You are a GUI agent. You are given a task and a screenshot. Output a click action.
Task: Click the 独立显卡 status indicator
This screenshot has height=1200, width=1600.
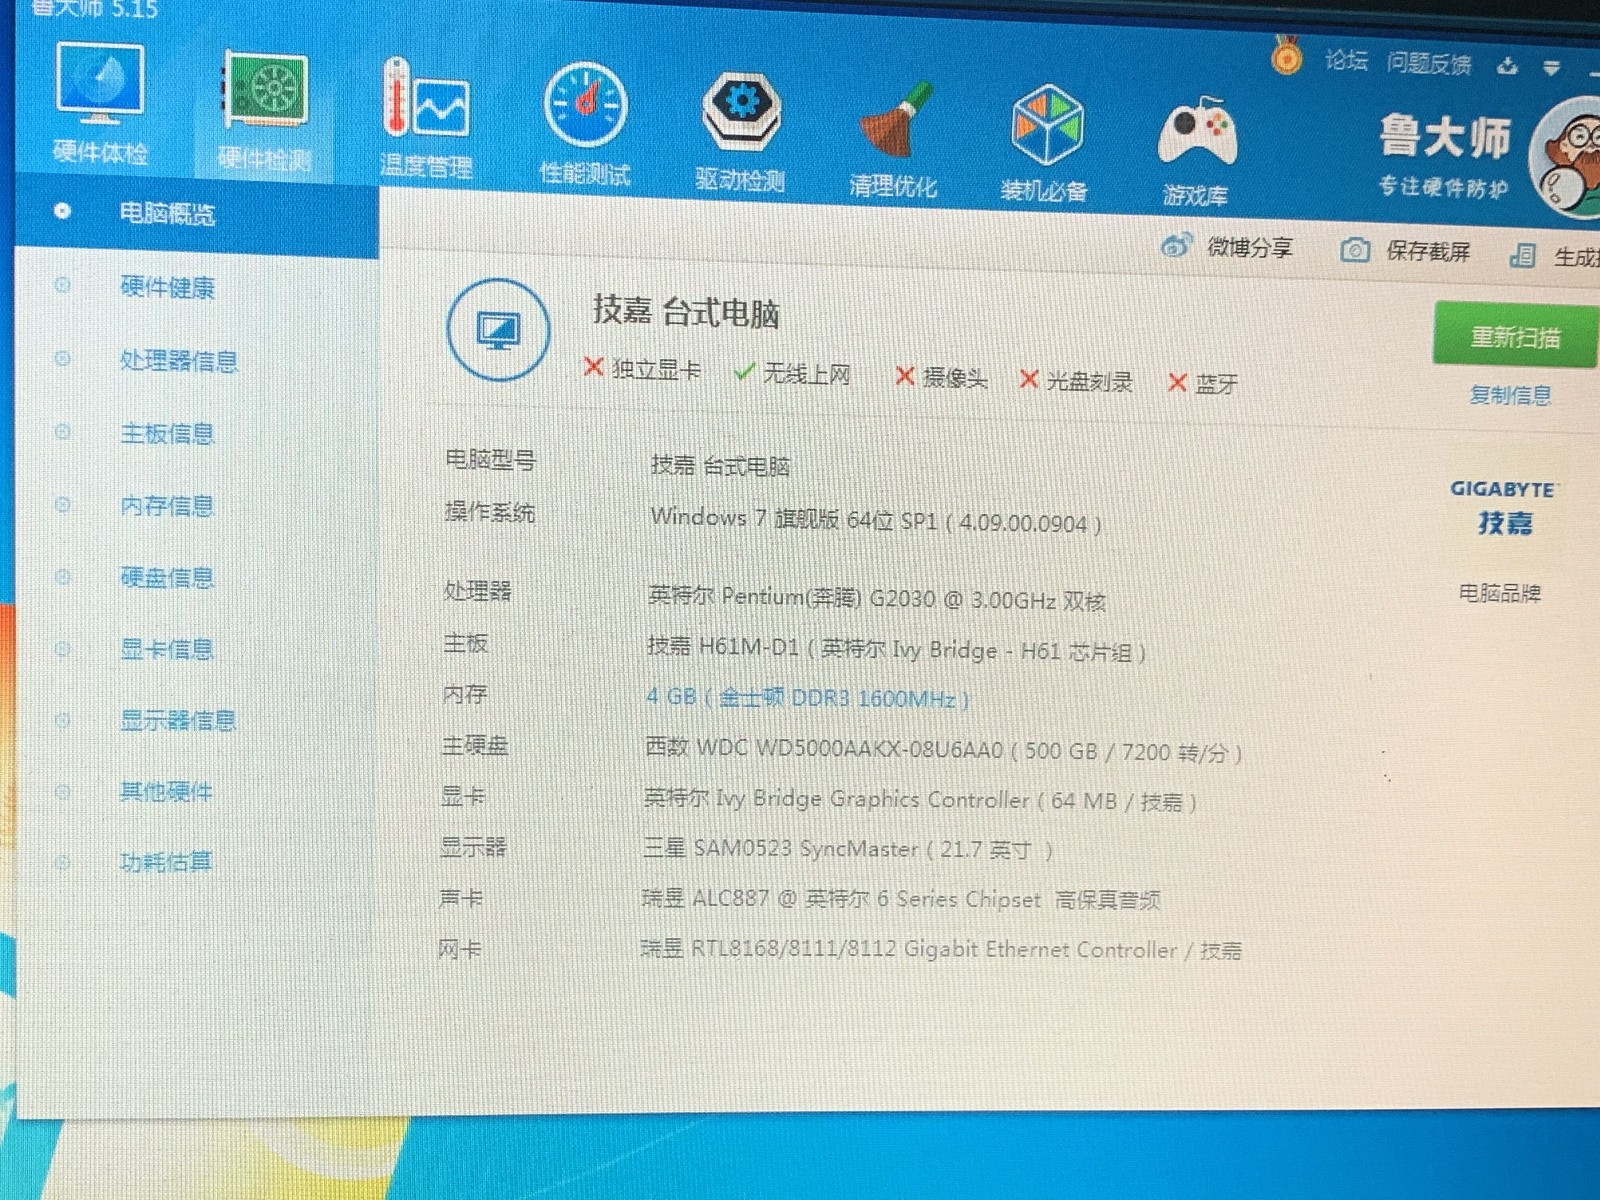click(x=642, y=369)
